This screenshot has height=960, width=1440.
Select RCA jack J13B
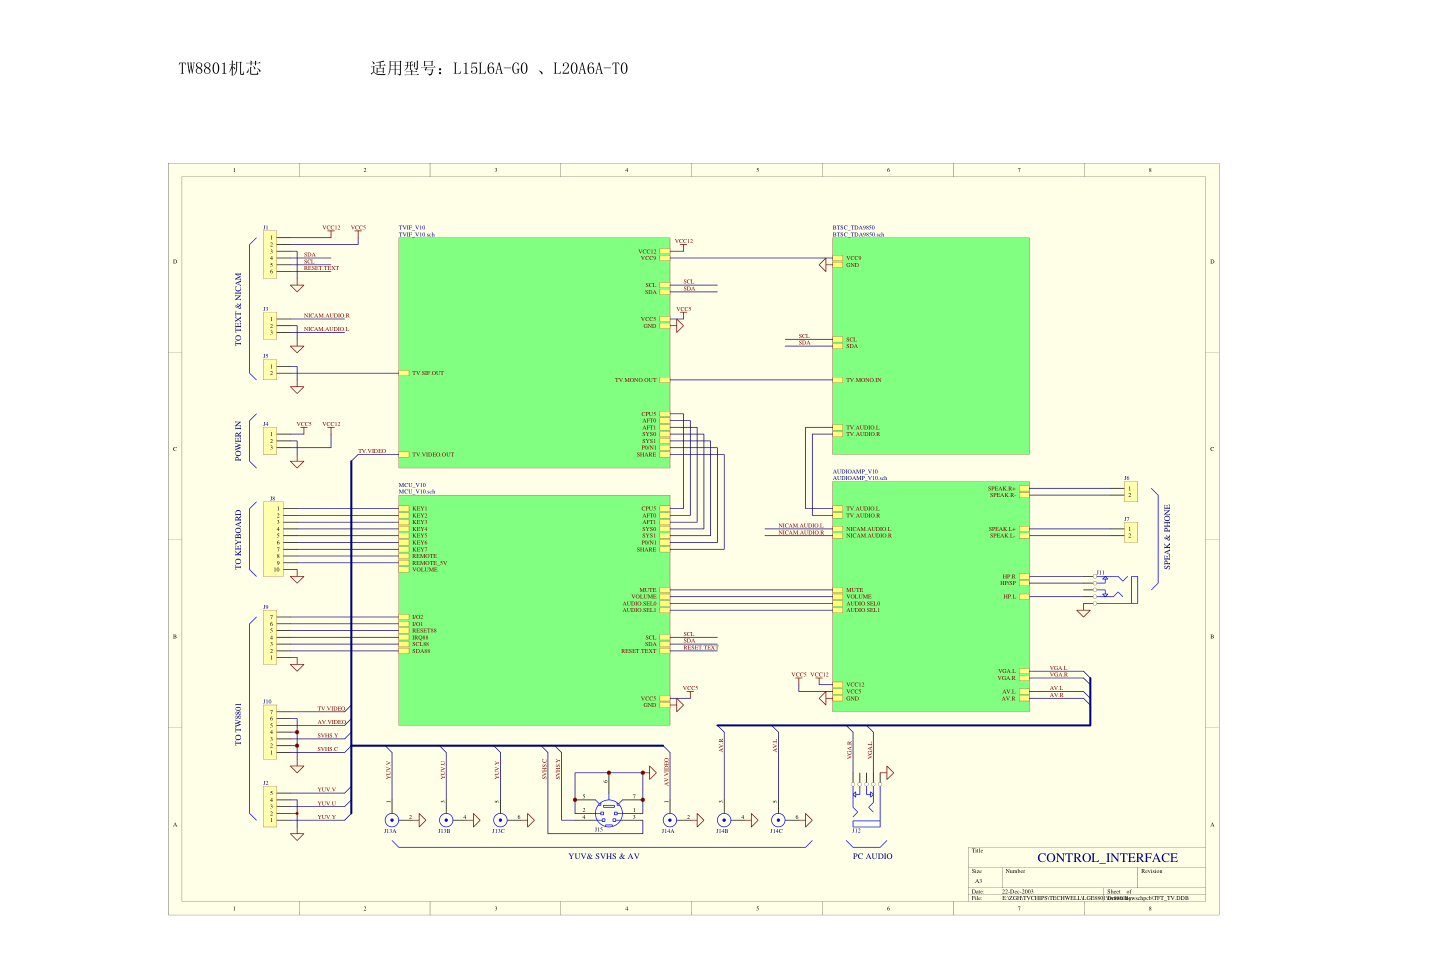[x=445, y=819]
